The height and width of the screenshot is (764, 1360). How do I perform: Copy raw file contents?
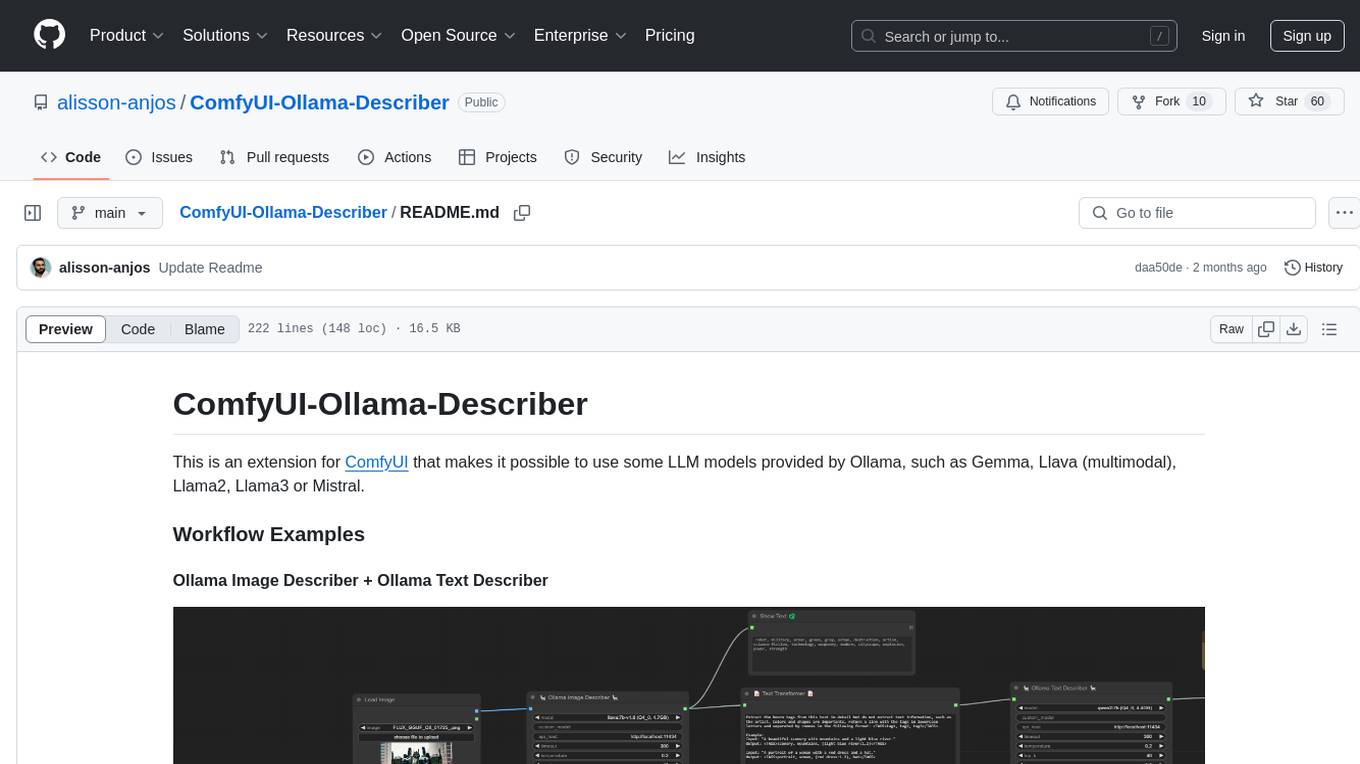[1266, 329]
